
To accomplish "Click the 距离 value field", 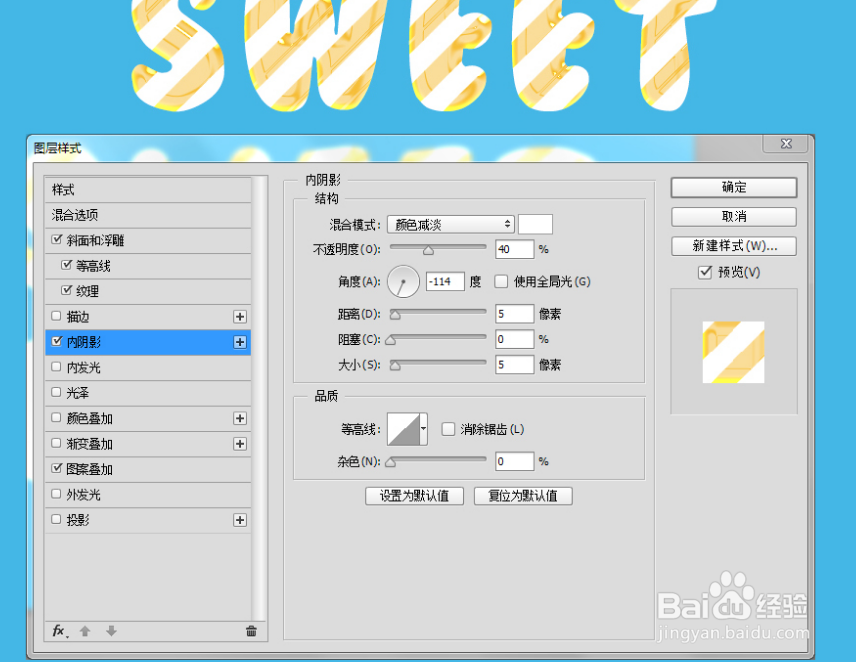I will point(514,314).
